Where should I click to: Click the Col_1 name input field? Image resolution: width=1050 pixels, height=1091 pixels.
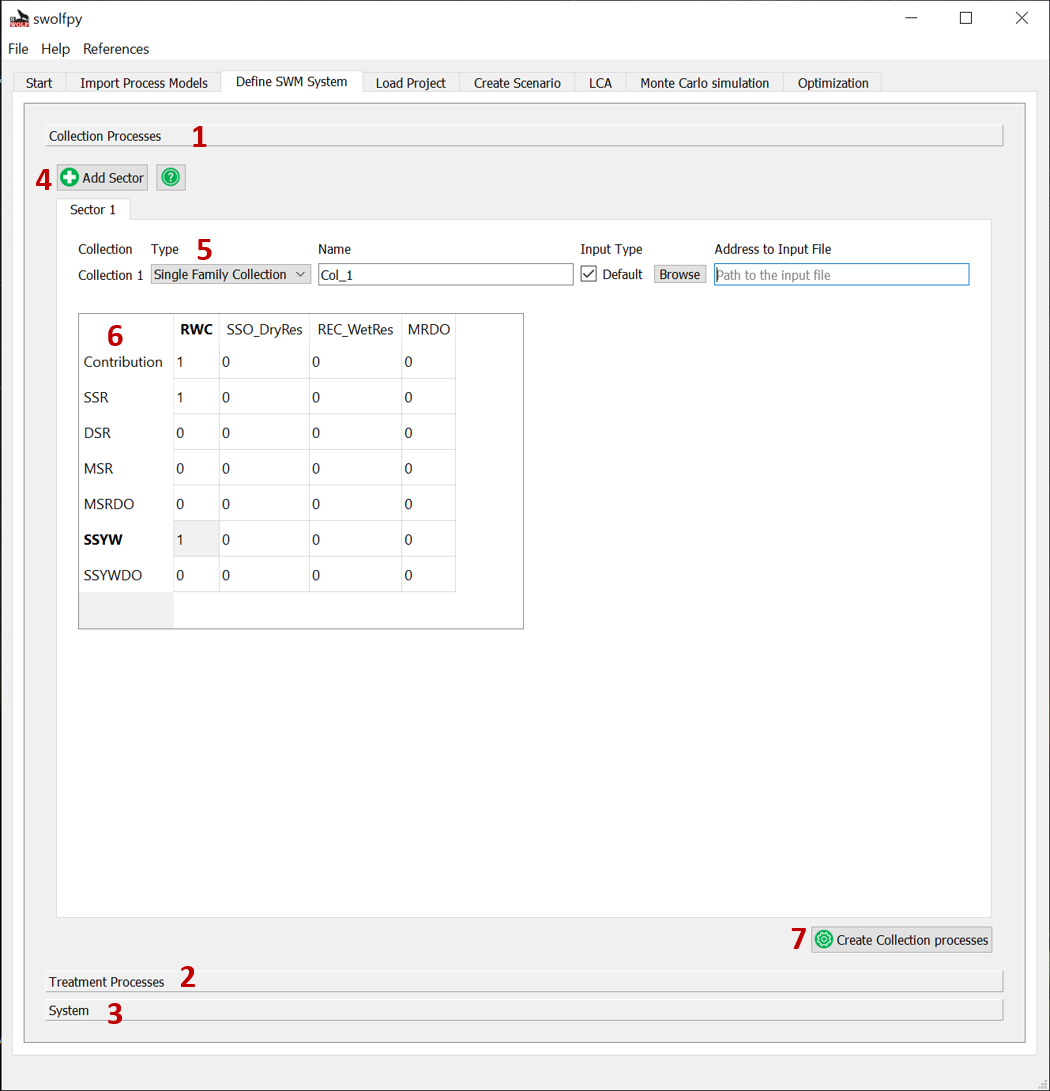point(445,274)
